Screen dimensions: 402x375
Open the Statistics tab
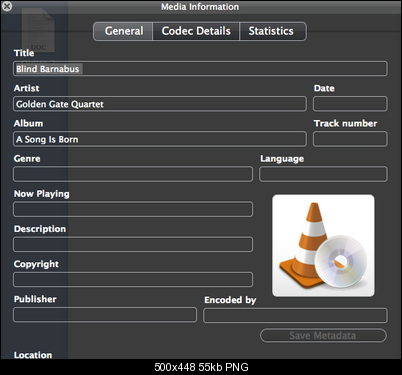coord(273,31)
